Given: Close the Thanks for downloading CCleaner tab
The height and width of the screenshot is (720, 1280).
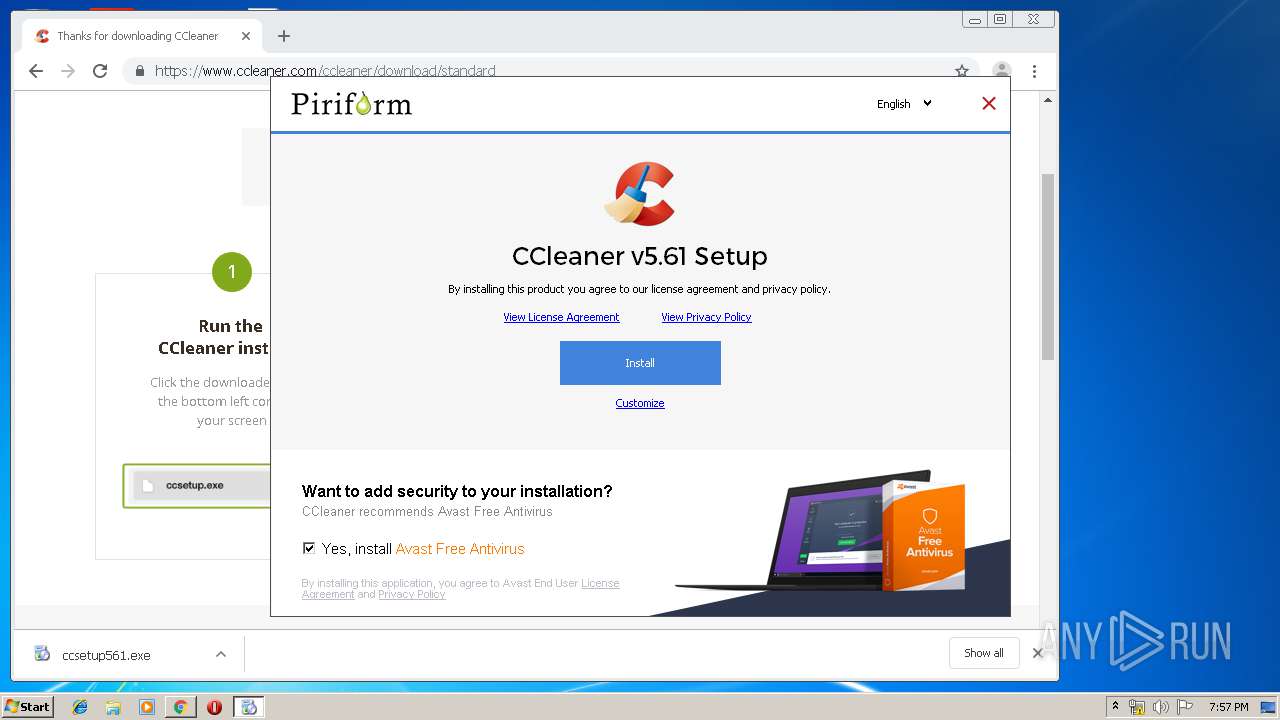Looking at the screenshot, I should (246, 36).
